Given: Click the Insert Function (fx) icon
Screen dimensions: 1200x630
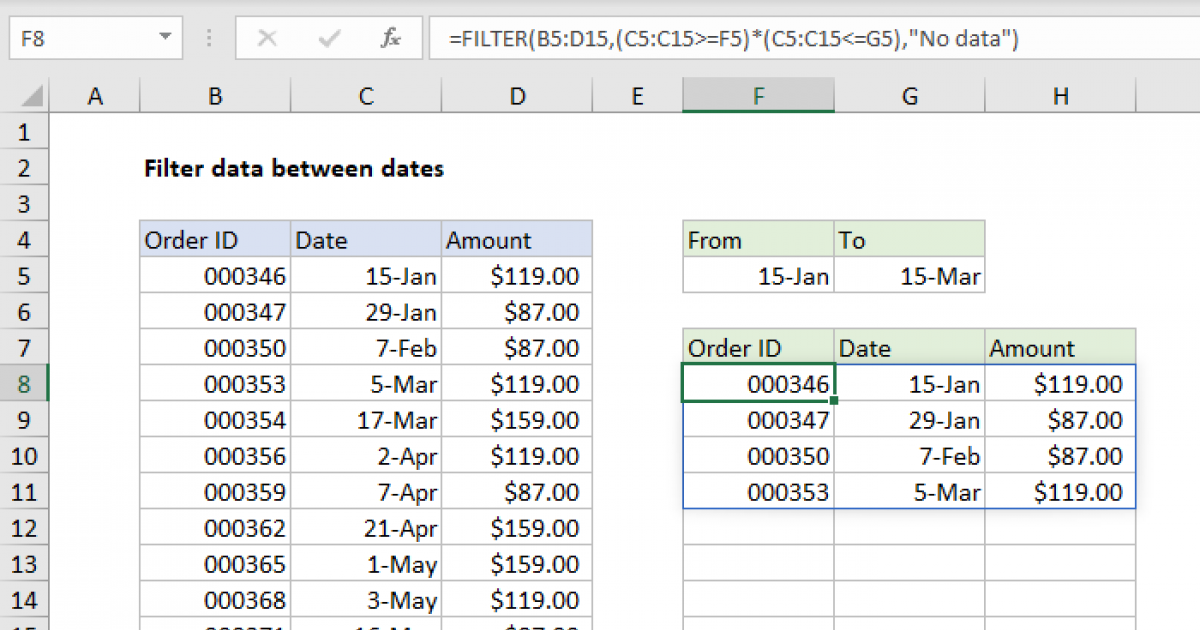Looking at the screenshot, I should click(390, 38).
